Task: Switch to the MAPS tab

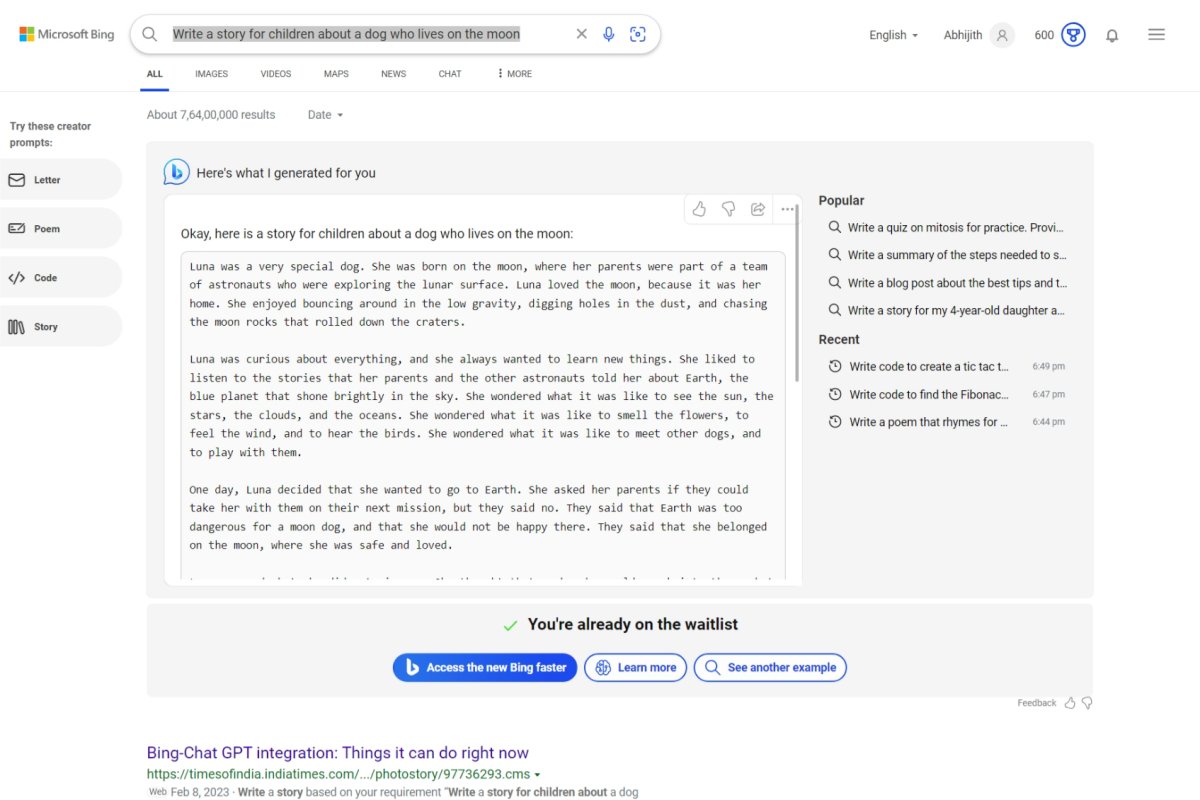Action: click(x=336, y=74)
